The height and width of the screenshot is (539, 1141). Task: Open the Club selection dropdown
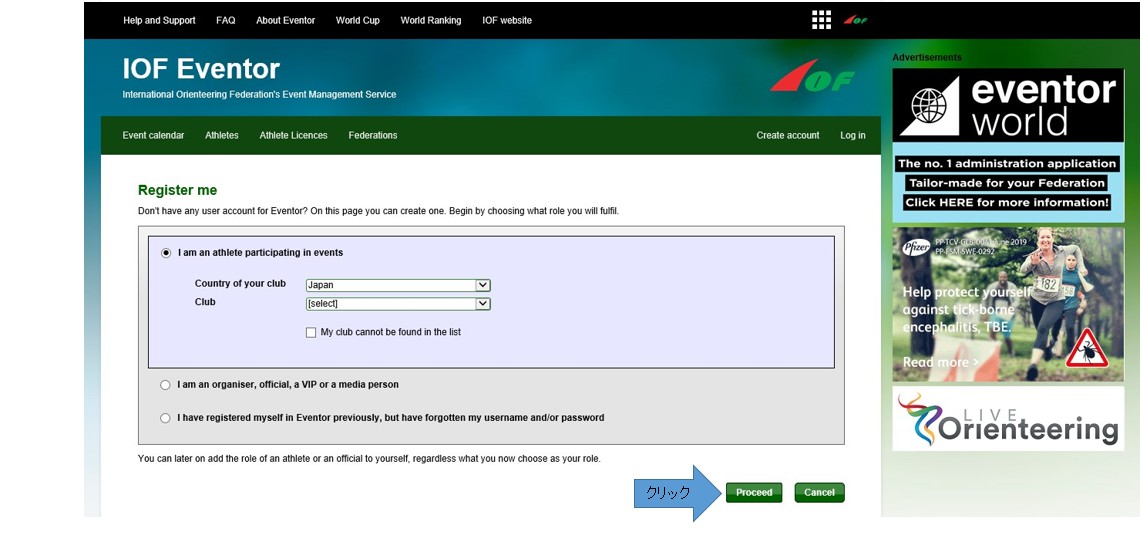pos(398,304)
